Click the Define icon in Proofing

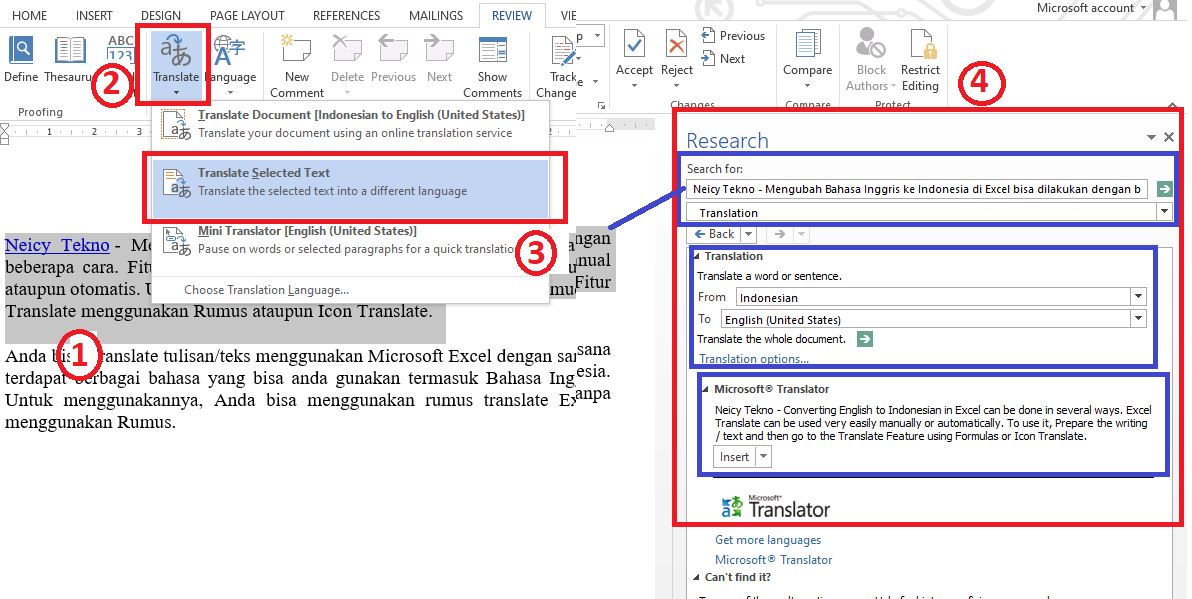21,50
